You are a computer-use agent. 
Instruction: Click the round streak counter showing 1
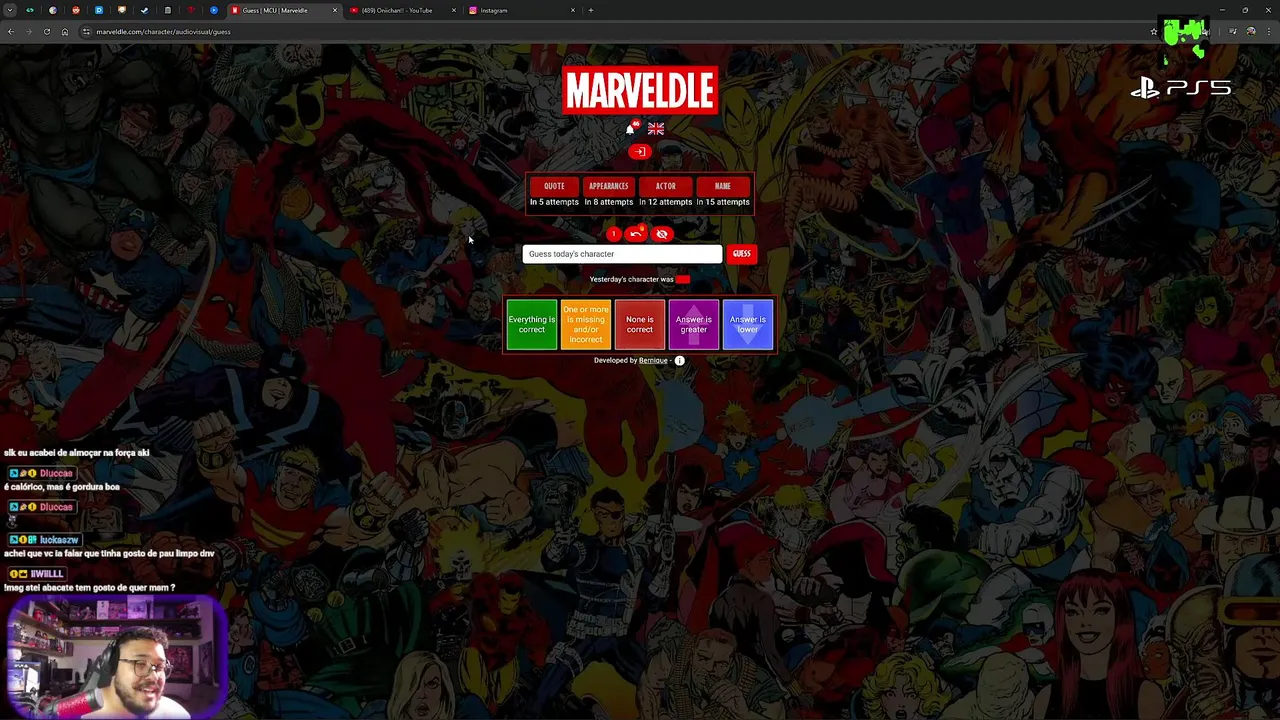(x=613, y=234)
